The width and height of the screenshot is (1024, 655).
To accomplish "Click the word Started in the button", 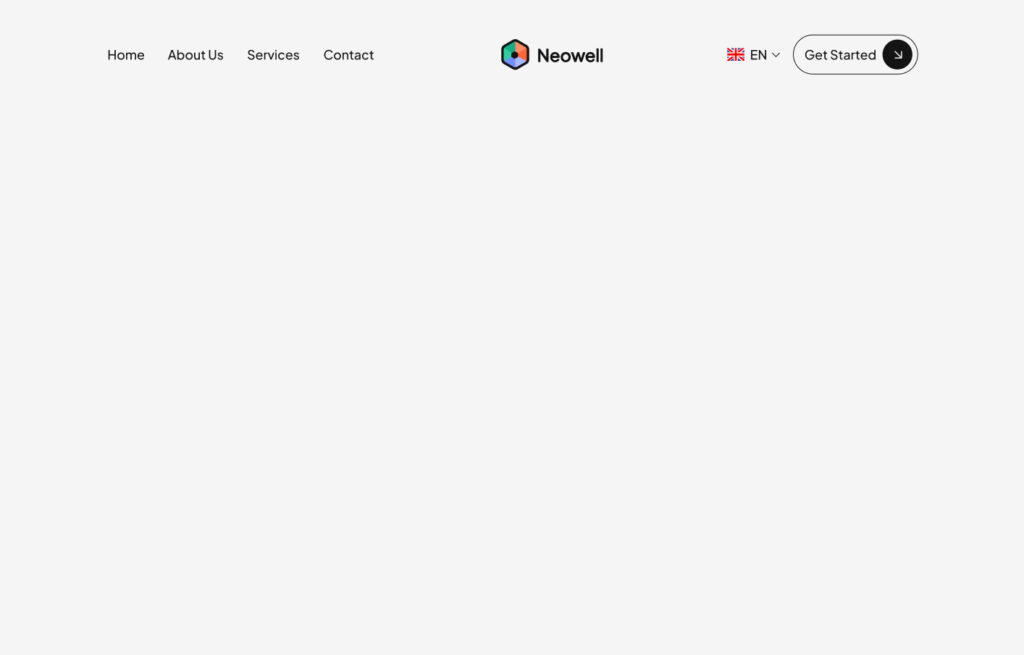I will pyautogui.click(x=852, y=55).
